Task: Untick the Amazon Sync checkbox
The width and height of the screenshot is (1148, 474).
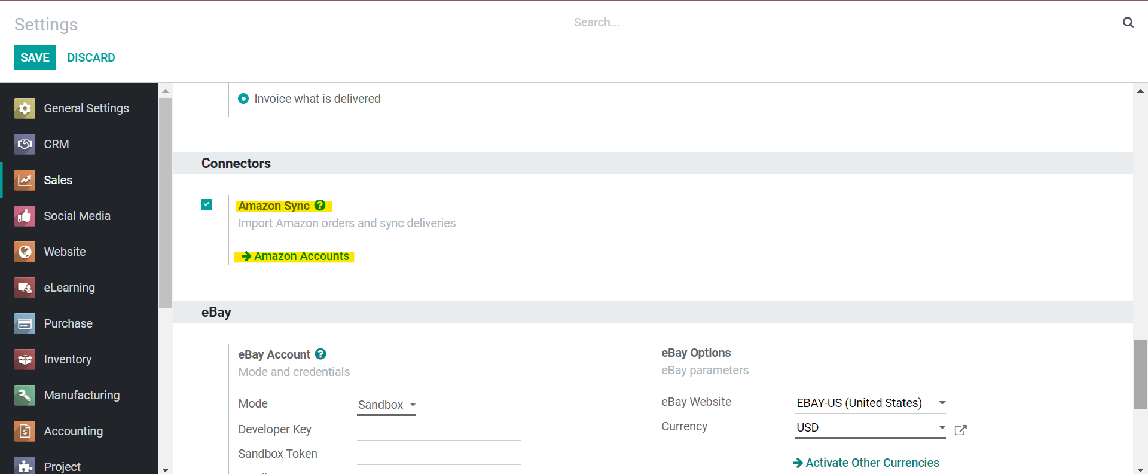Action: (x=206, y=204)
